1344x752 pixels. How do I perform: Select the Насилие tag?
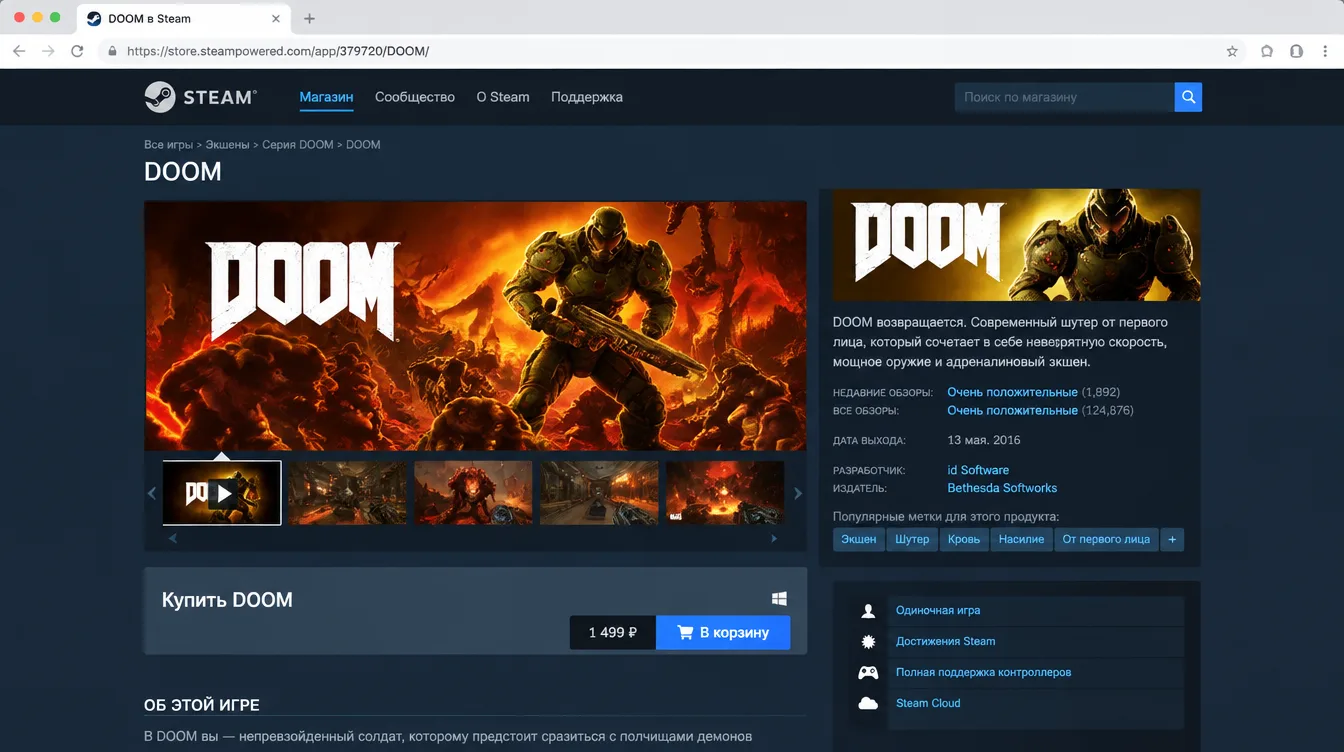1021,539
